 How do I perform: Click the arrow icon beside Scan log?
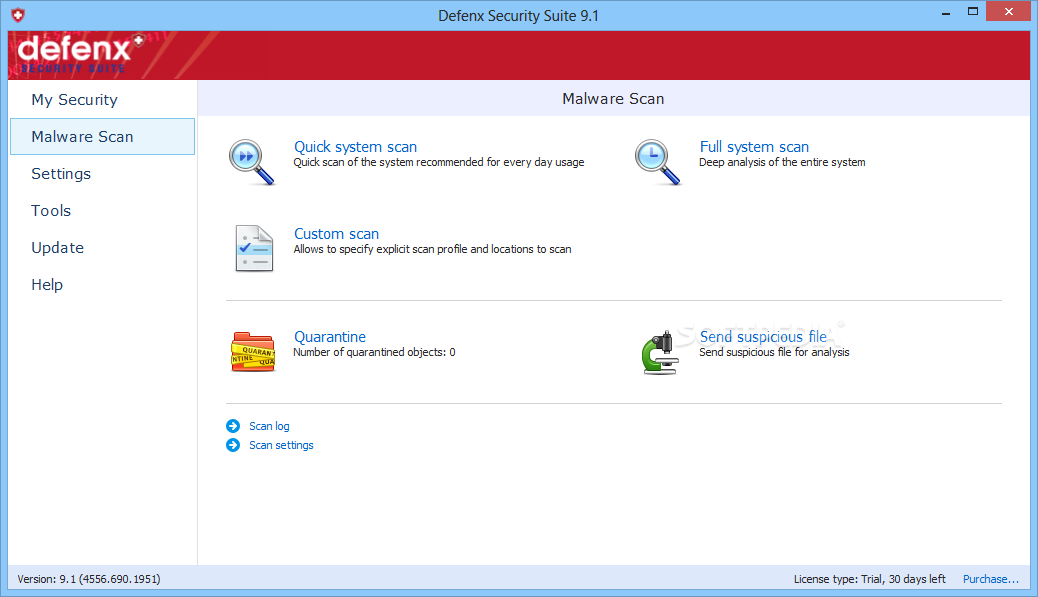[233, 426]
